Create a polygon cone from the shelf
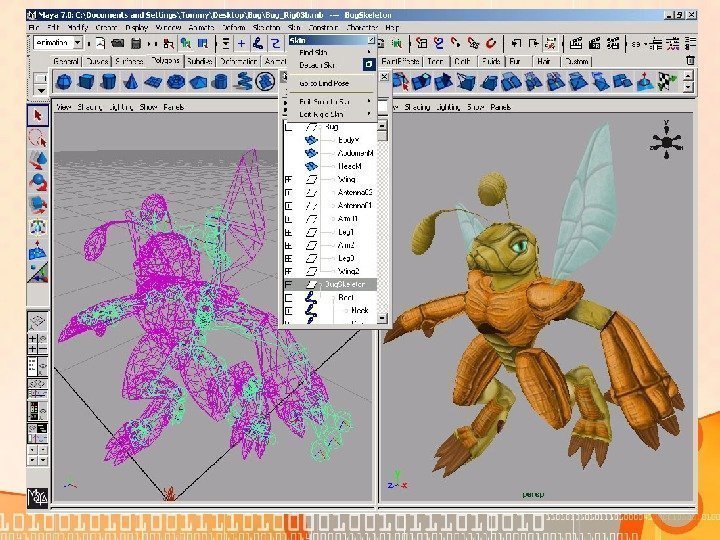 [131, 82]
